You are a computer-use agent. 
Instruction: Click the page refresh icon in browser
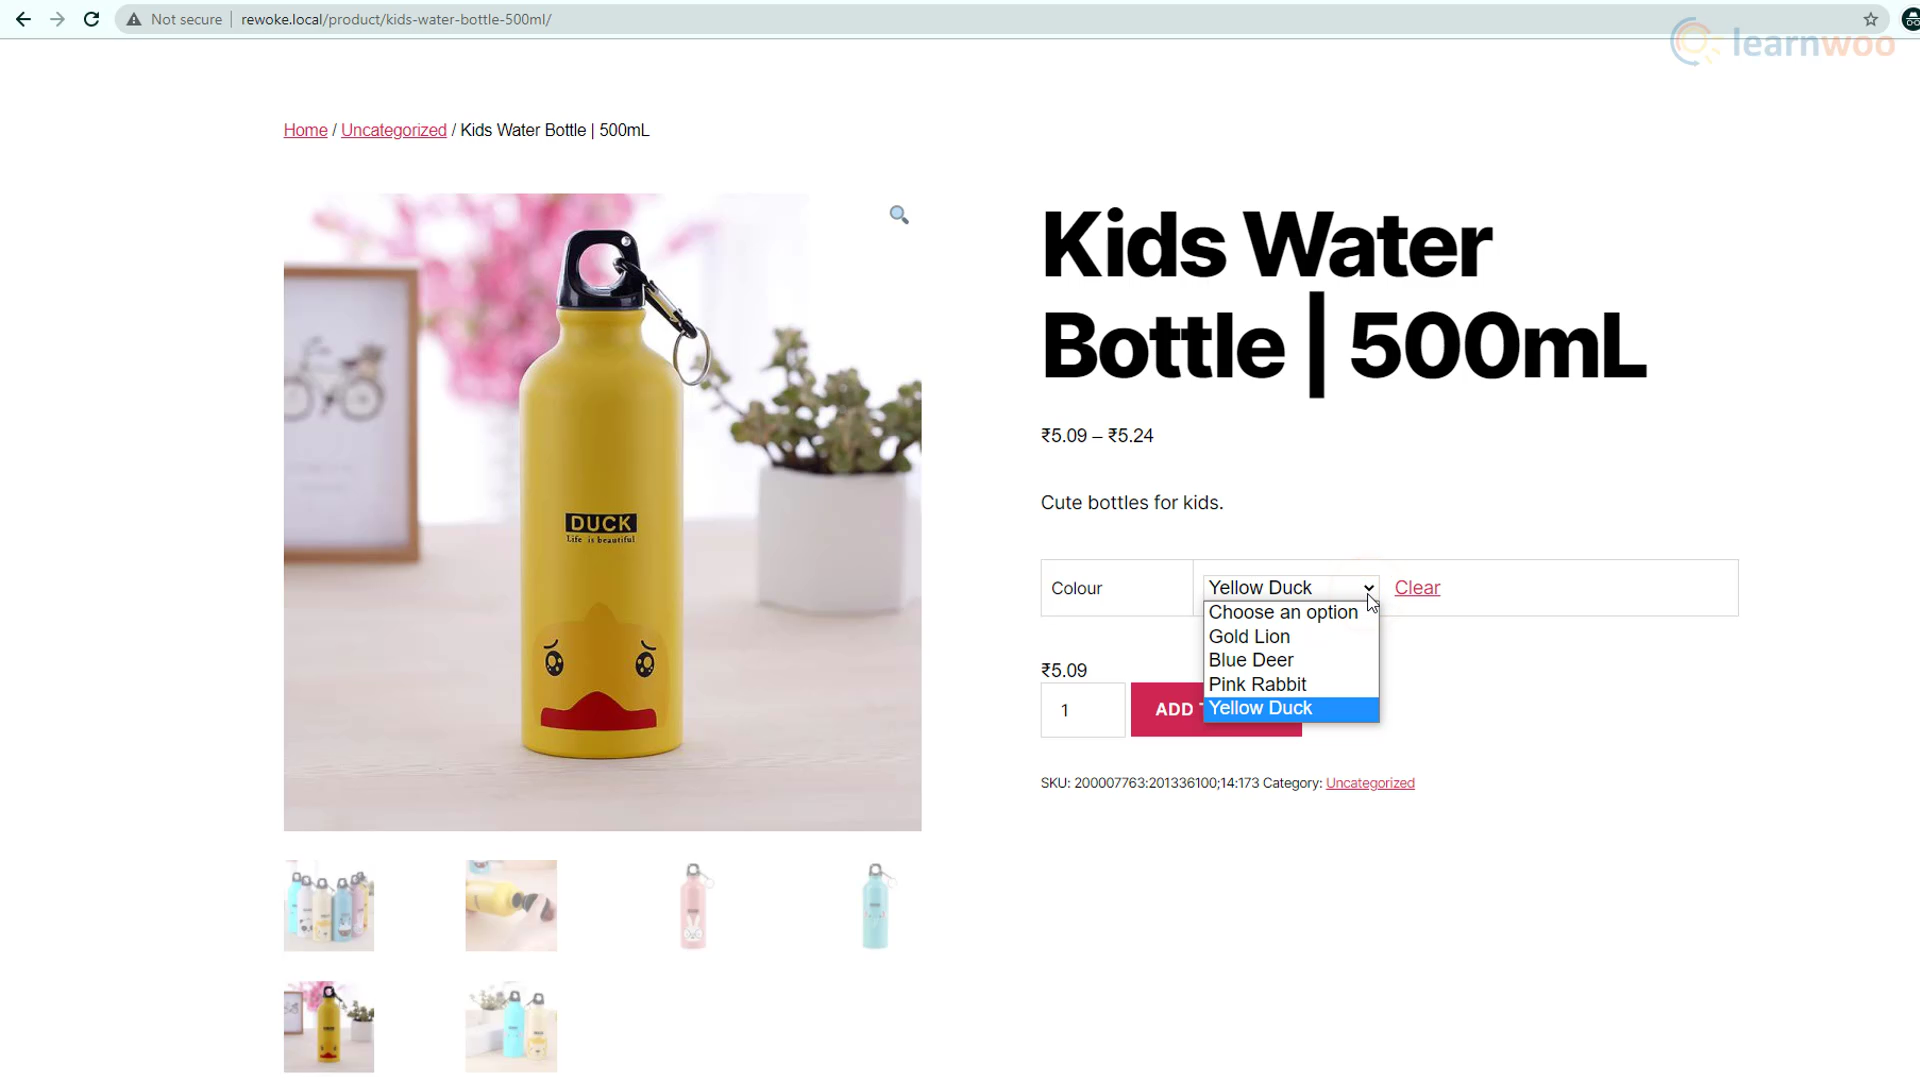91,18
